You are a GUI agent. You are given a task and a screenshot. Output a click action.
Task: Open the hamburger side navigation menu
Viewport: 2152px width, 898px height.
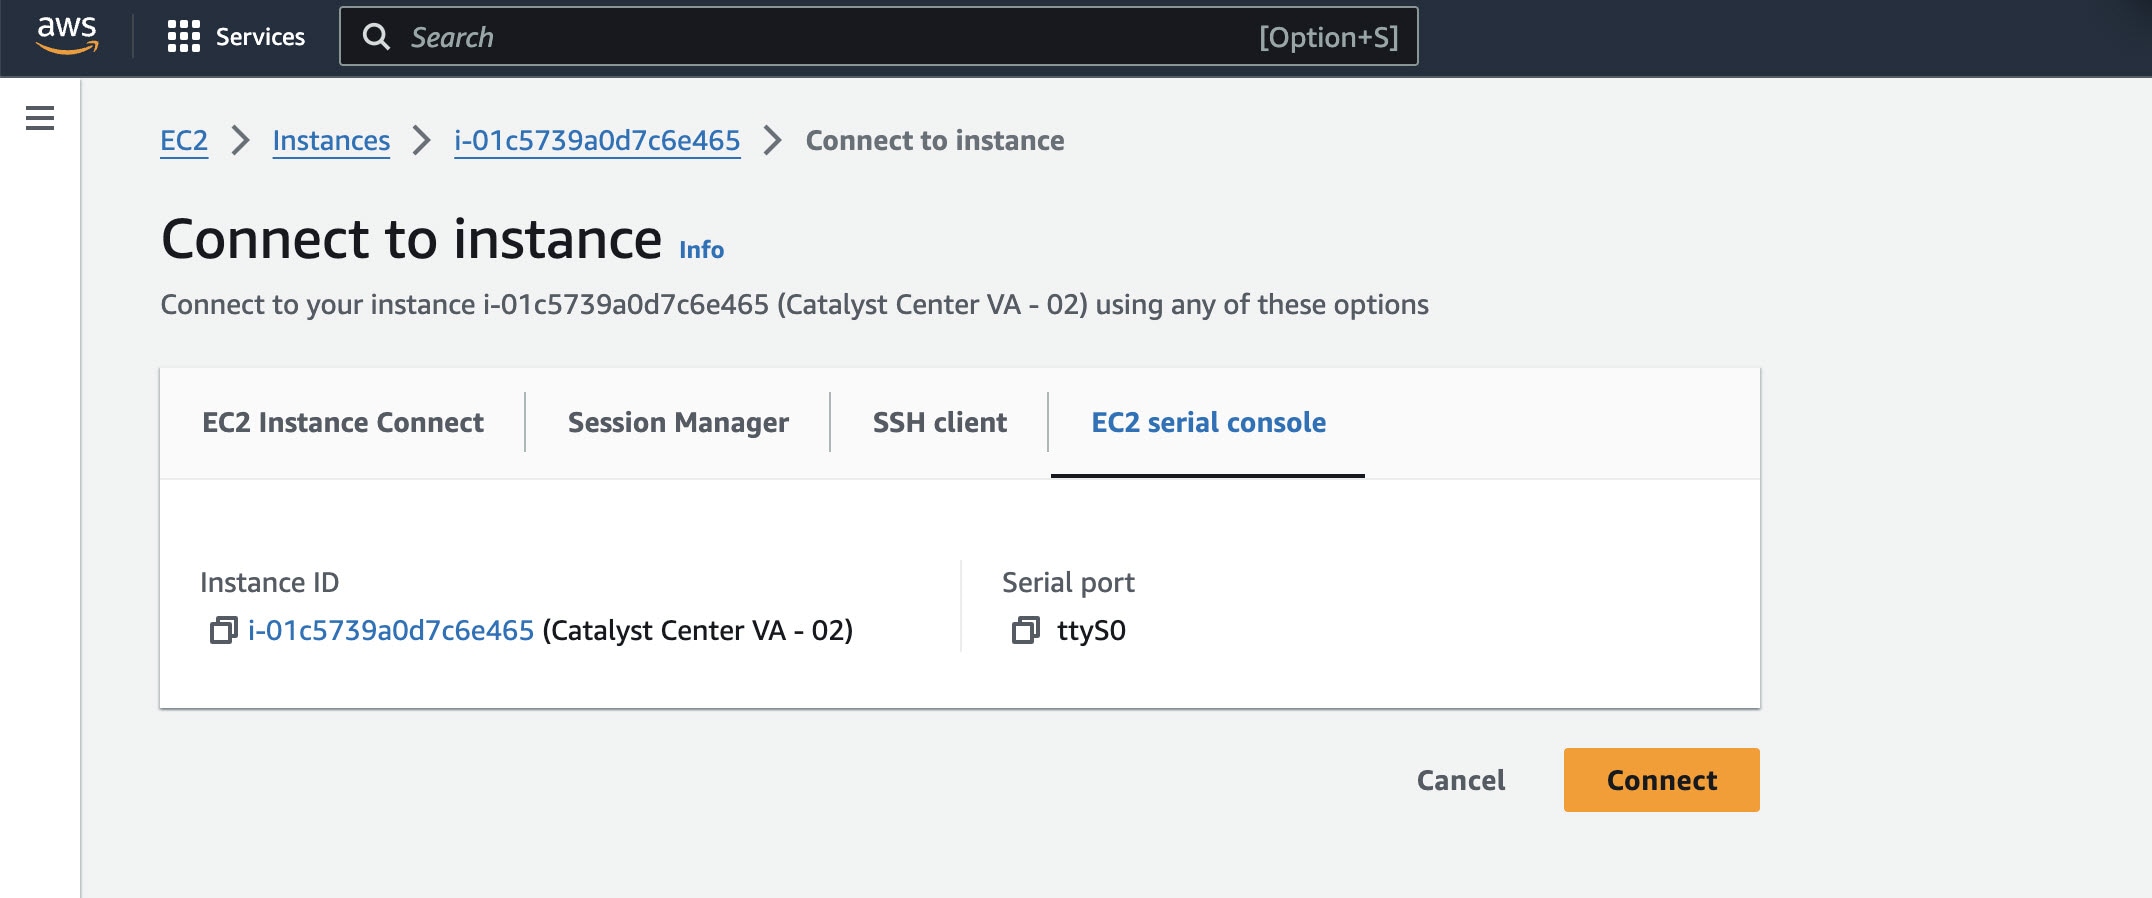click(40, 118)
